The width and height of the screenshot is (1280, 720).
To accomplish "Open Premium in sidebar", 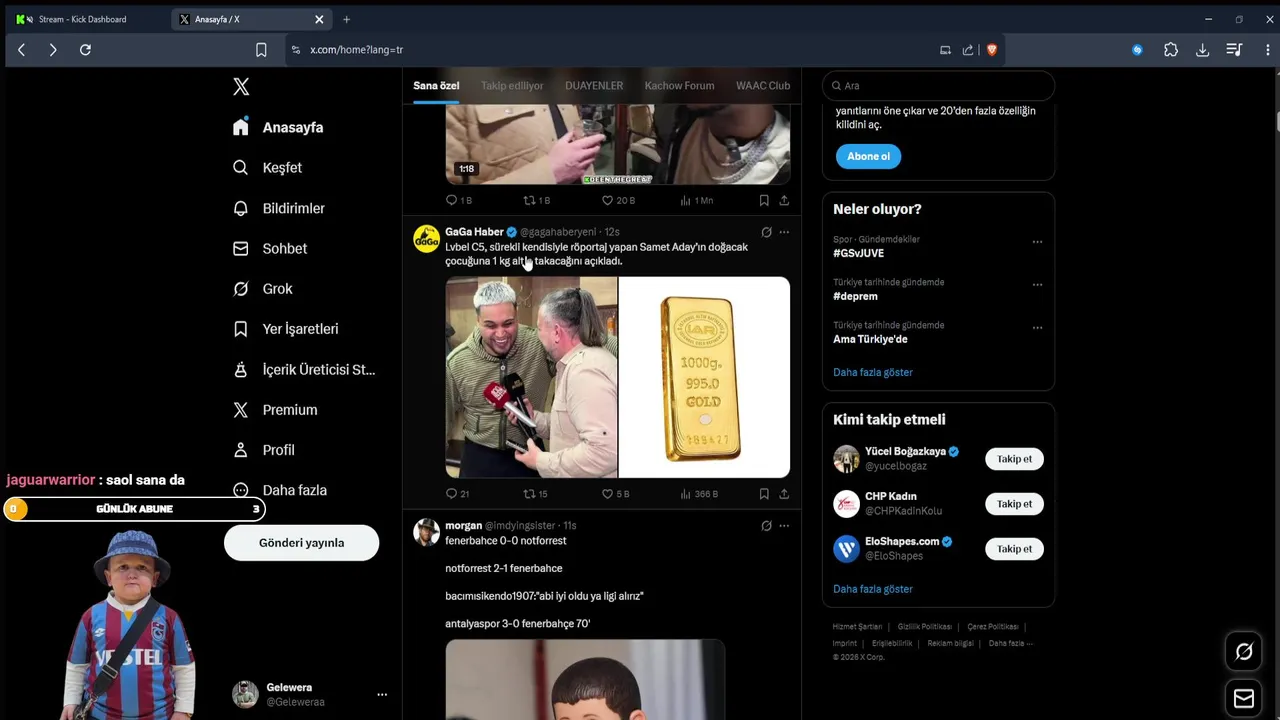I will tap(275, 410).
